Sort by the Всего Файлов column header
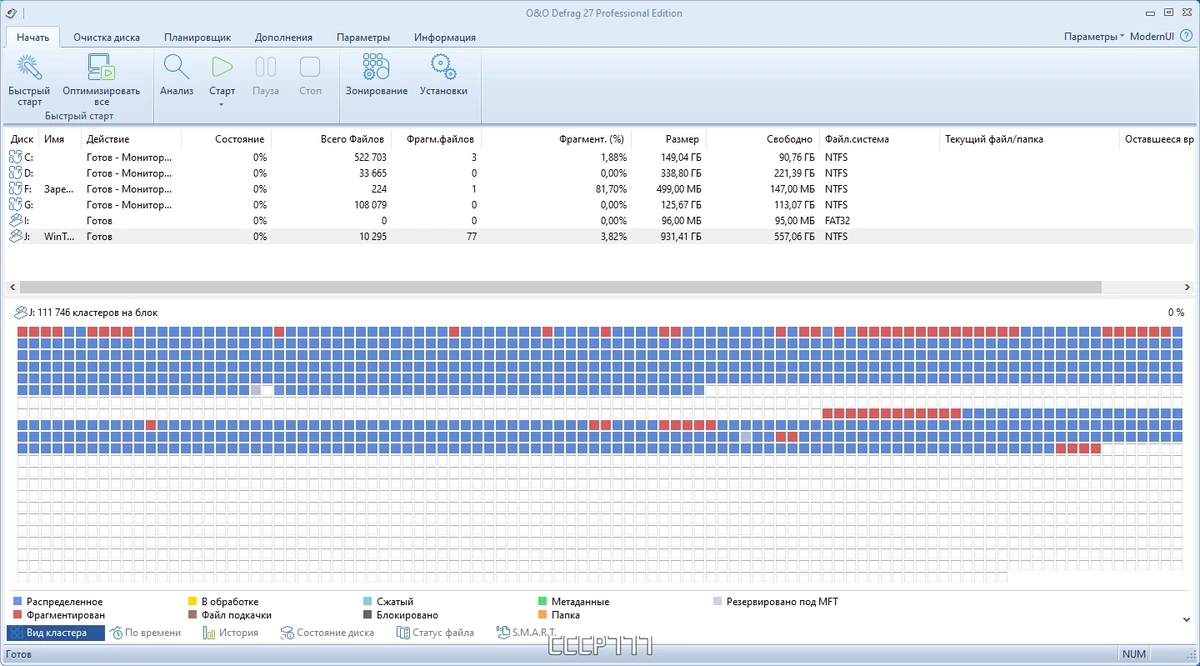 click(x=354, y=139)
